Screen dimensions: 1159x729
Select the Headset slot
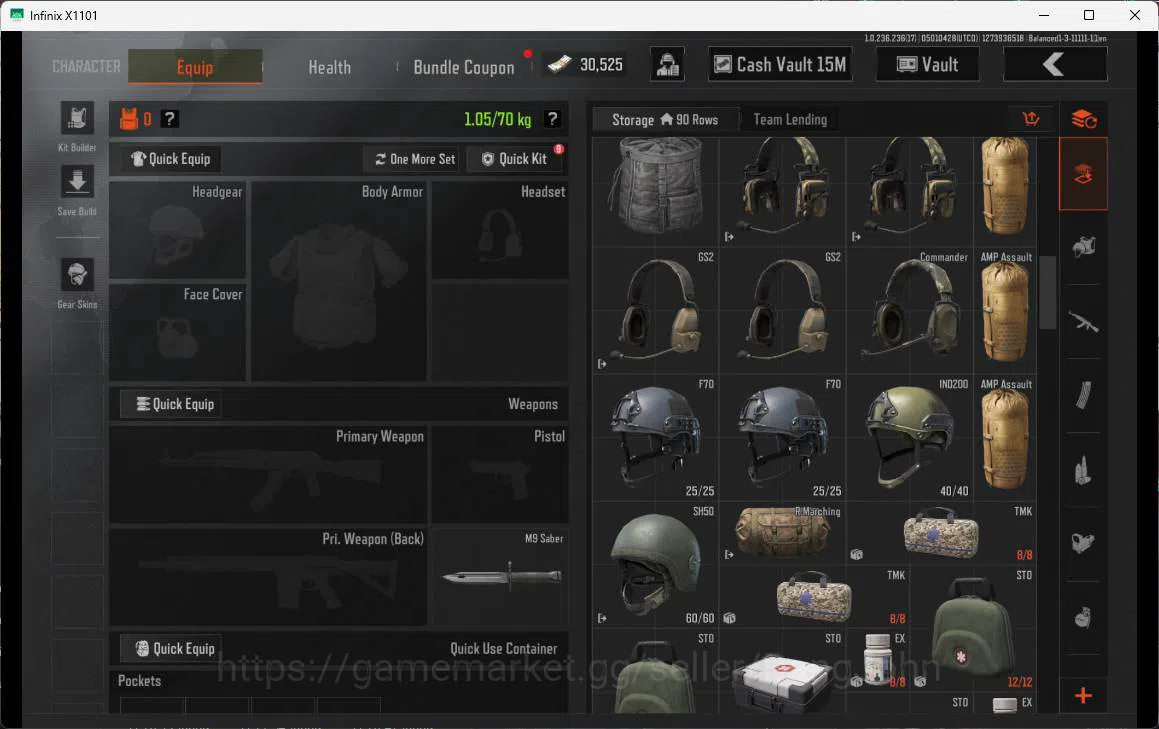[x=500, y=230]
